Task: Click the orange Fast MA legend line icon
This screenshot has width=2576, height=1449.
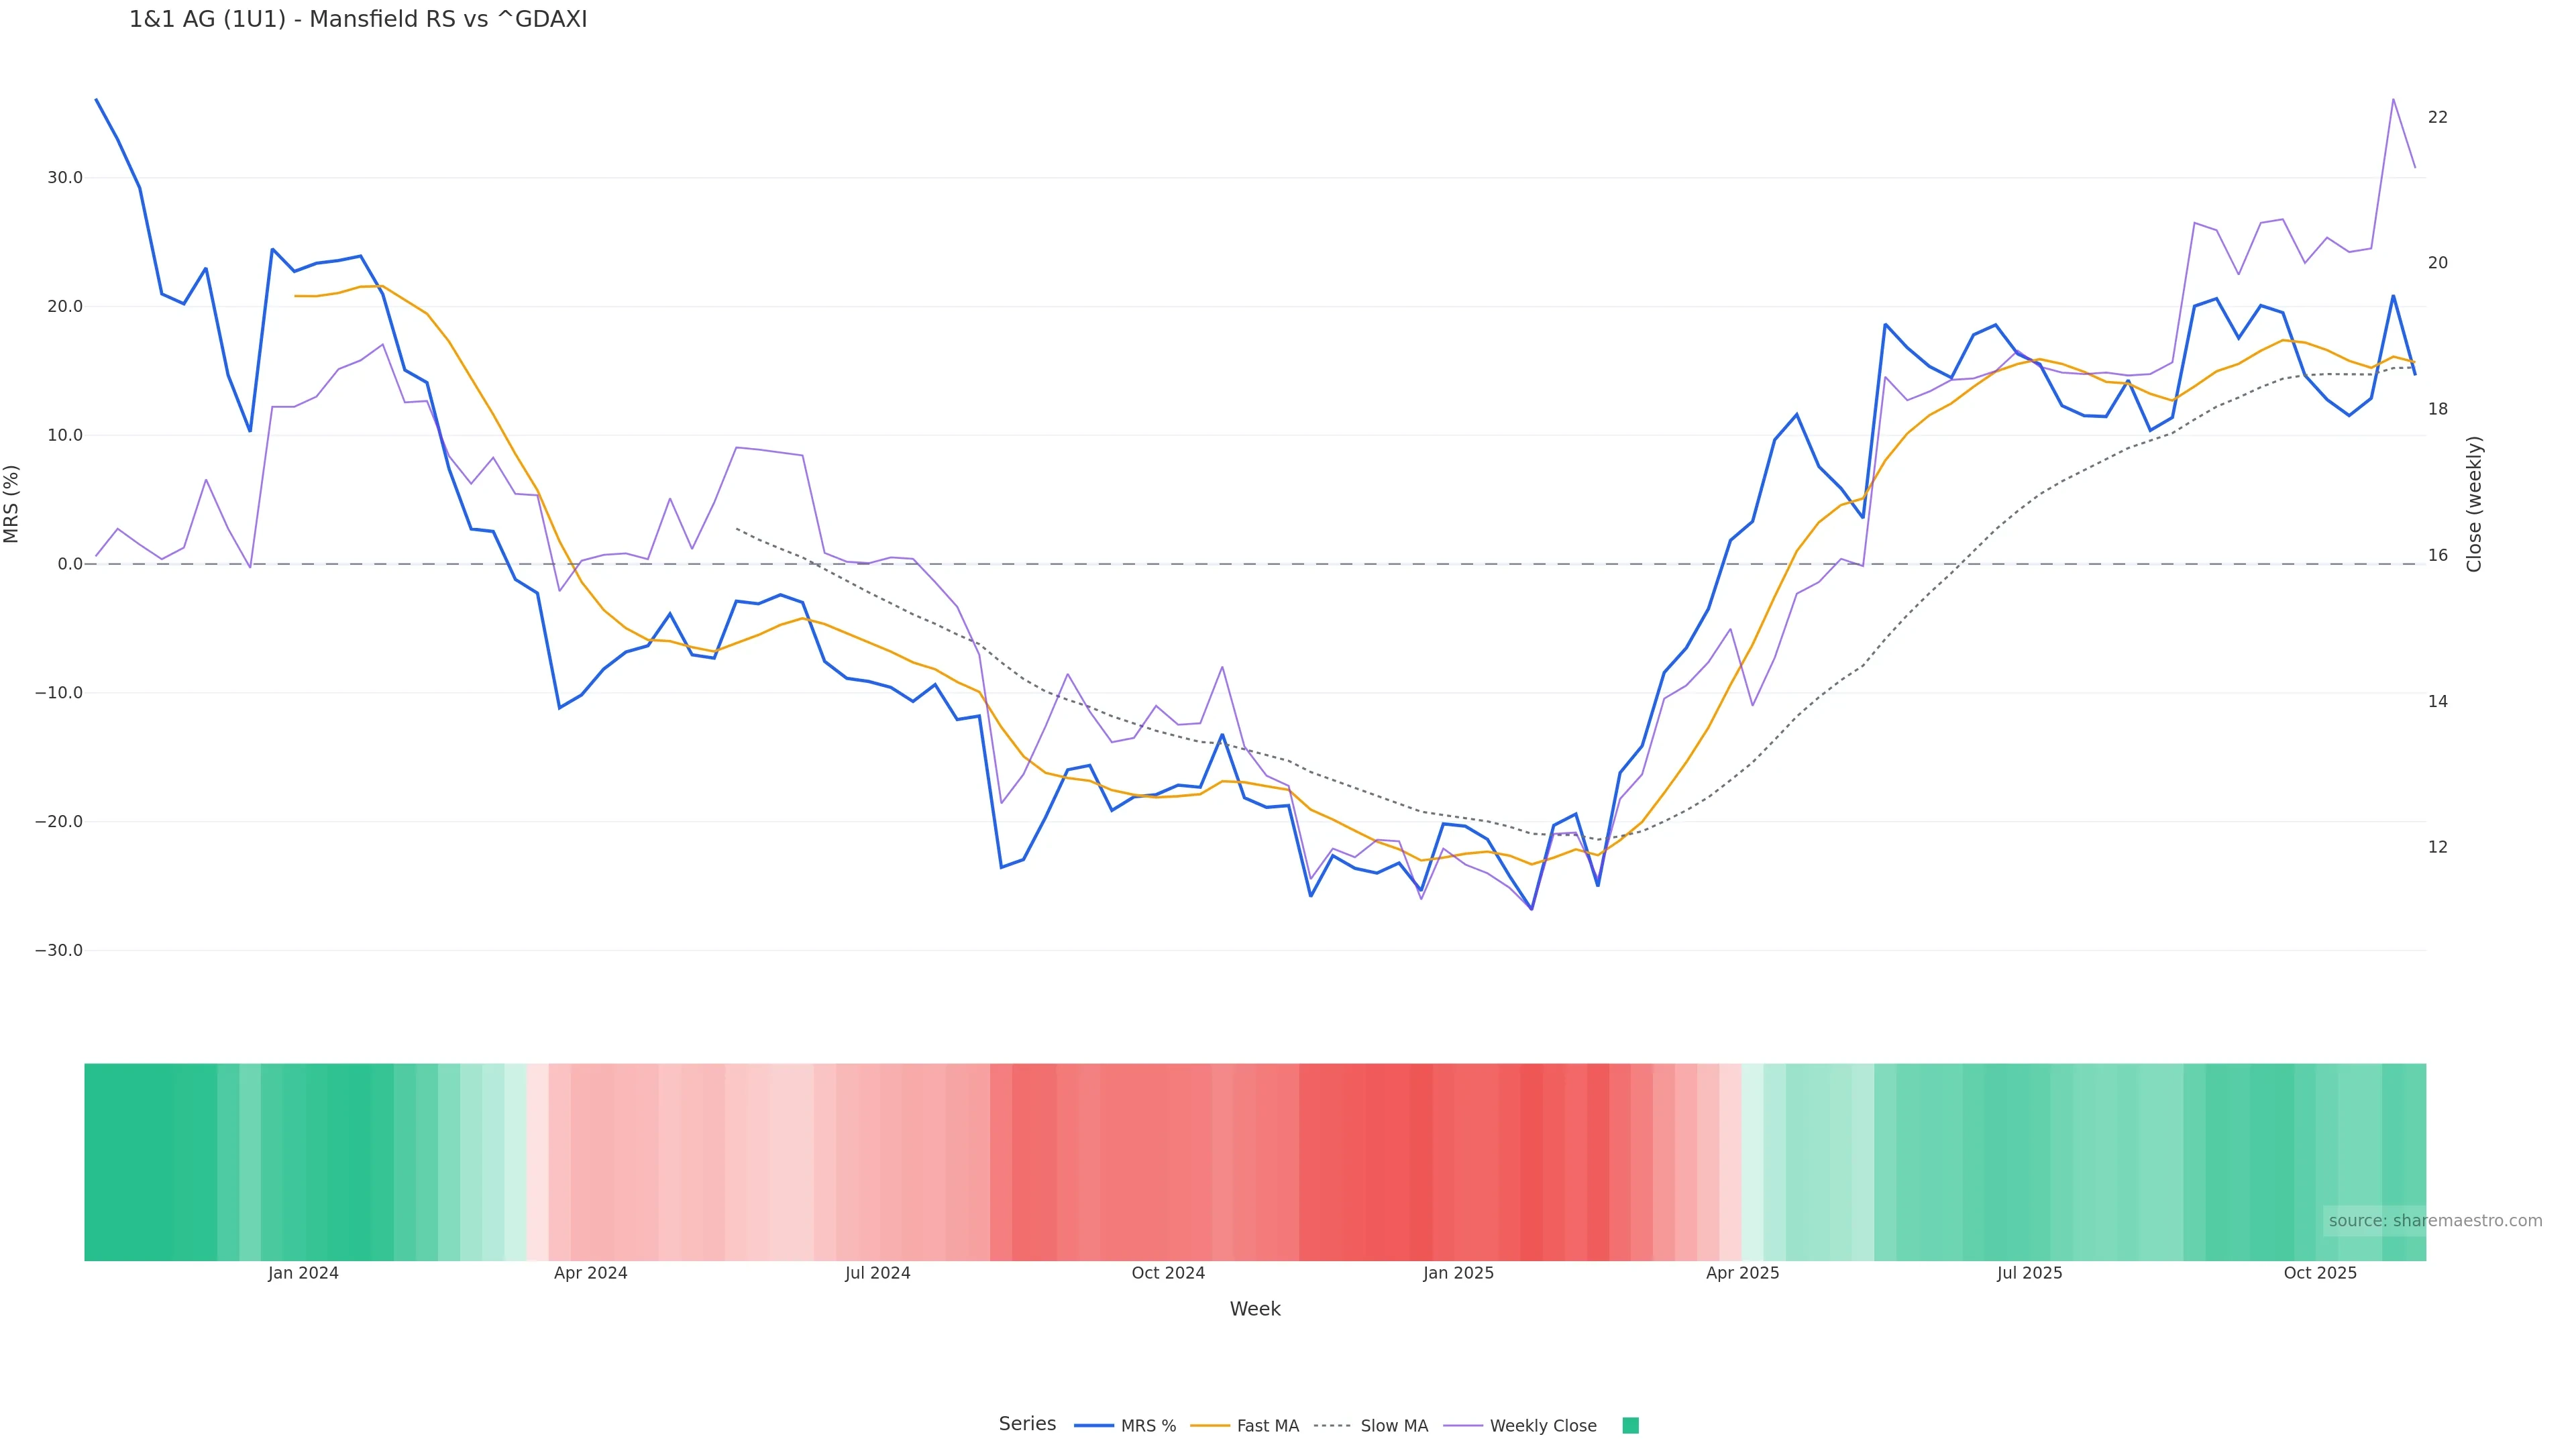Action: [1210, 1426]
